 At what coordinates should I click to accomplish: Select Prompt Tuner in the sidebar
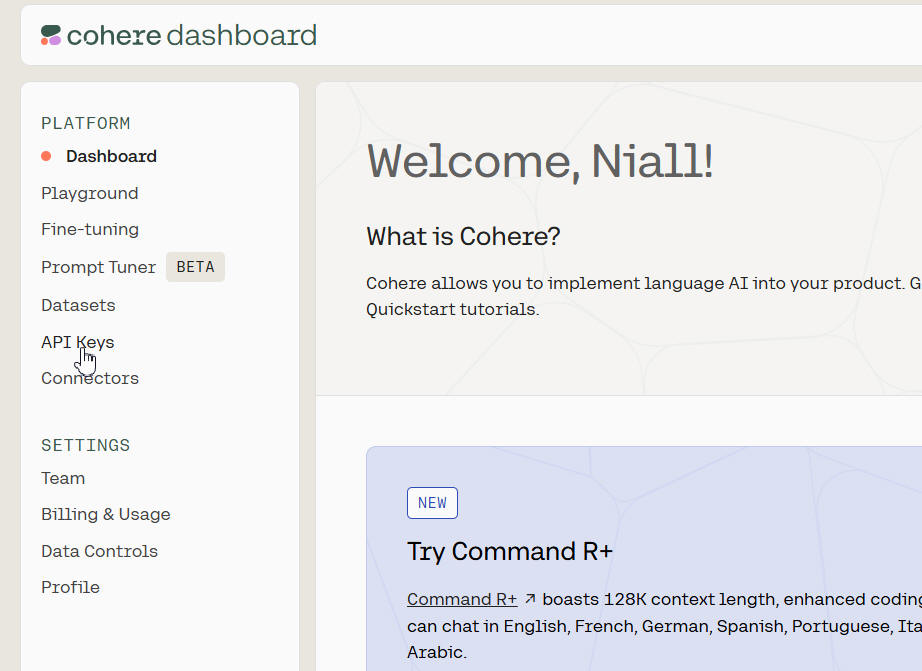[x=98, y=267]
